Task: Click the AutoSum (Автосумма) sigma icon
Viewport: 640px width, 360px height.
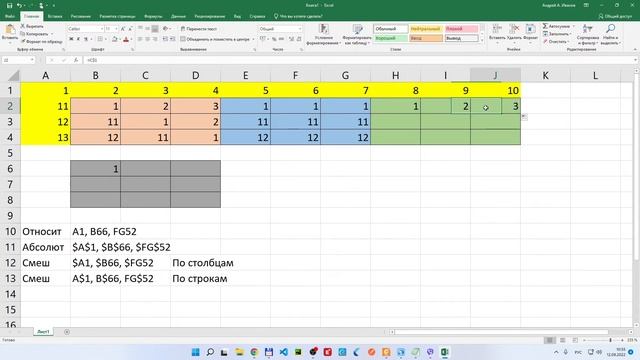Action: point(545,26)
